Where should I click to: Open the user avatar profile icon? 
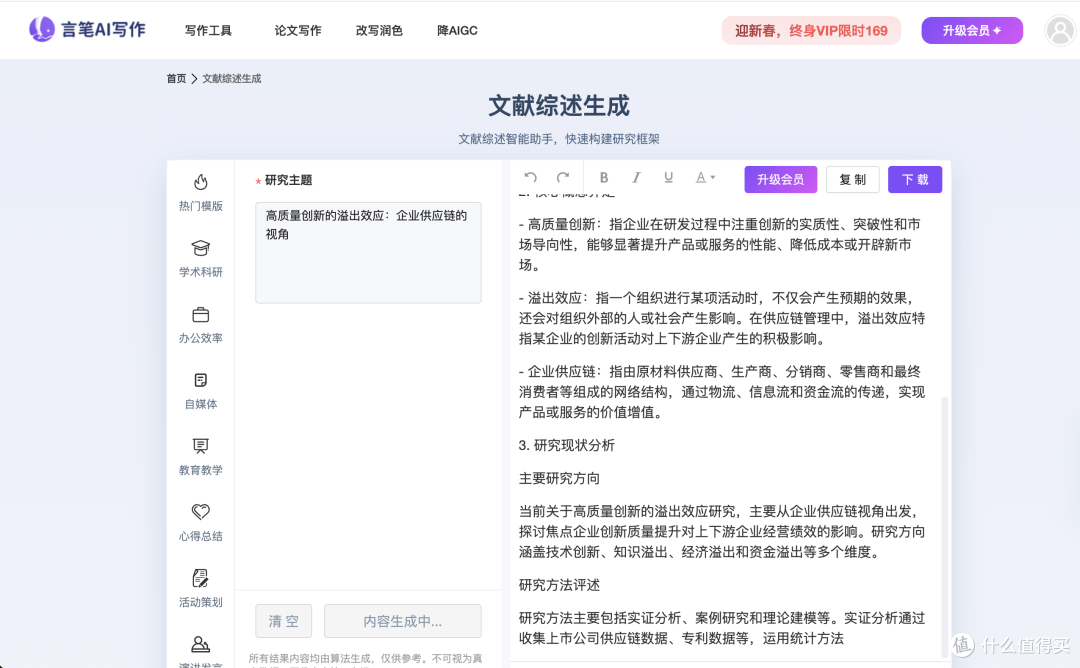tap(1060, 30)
